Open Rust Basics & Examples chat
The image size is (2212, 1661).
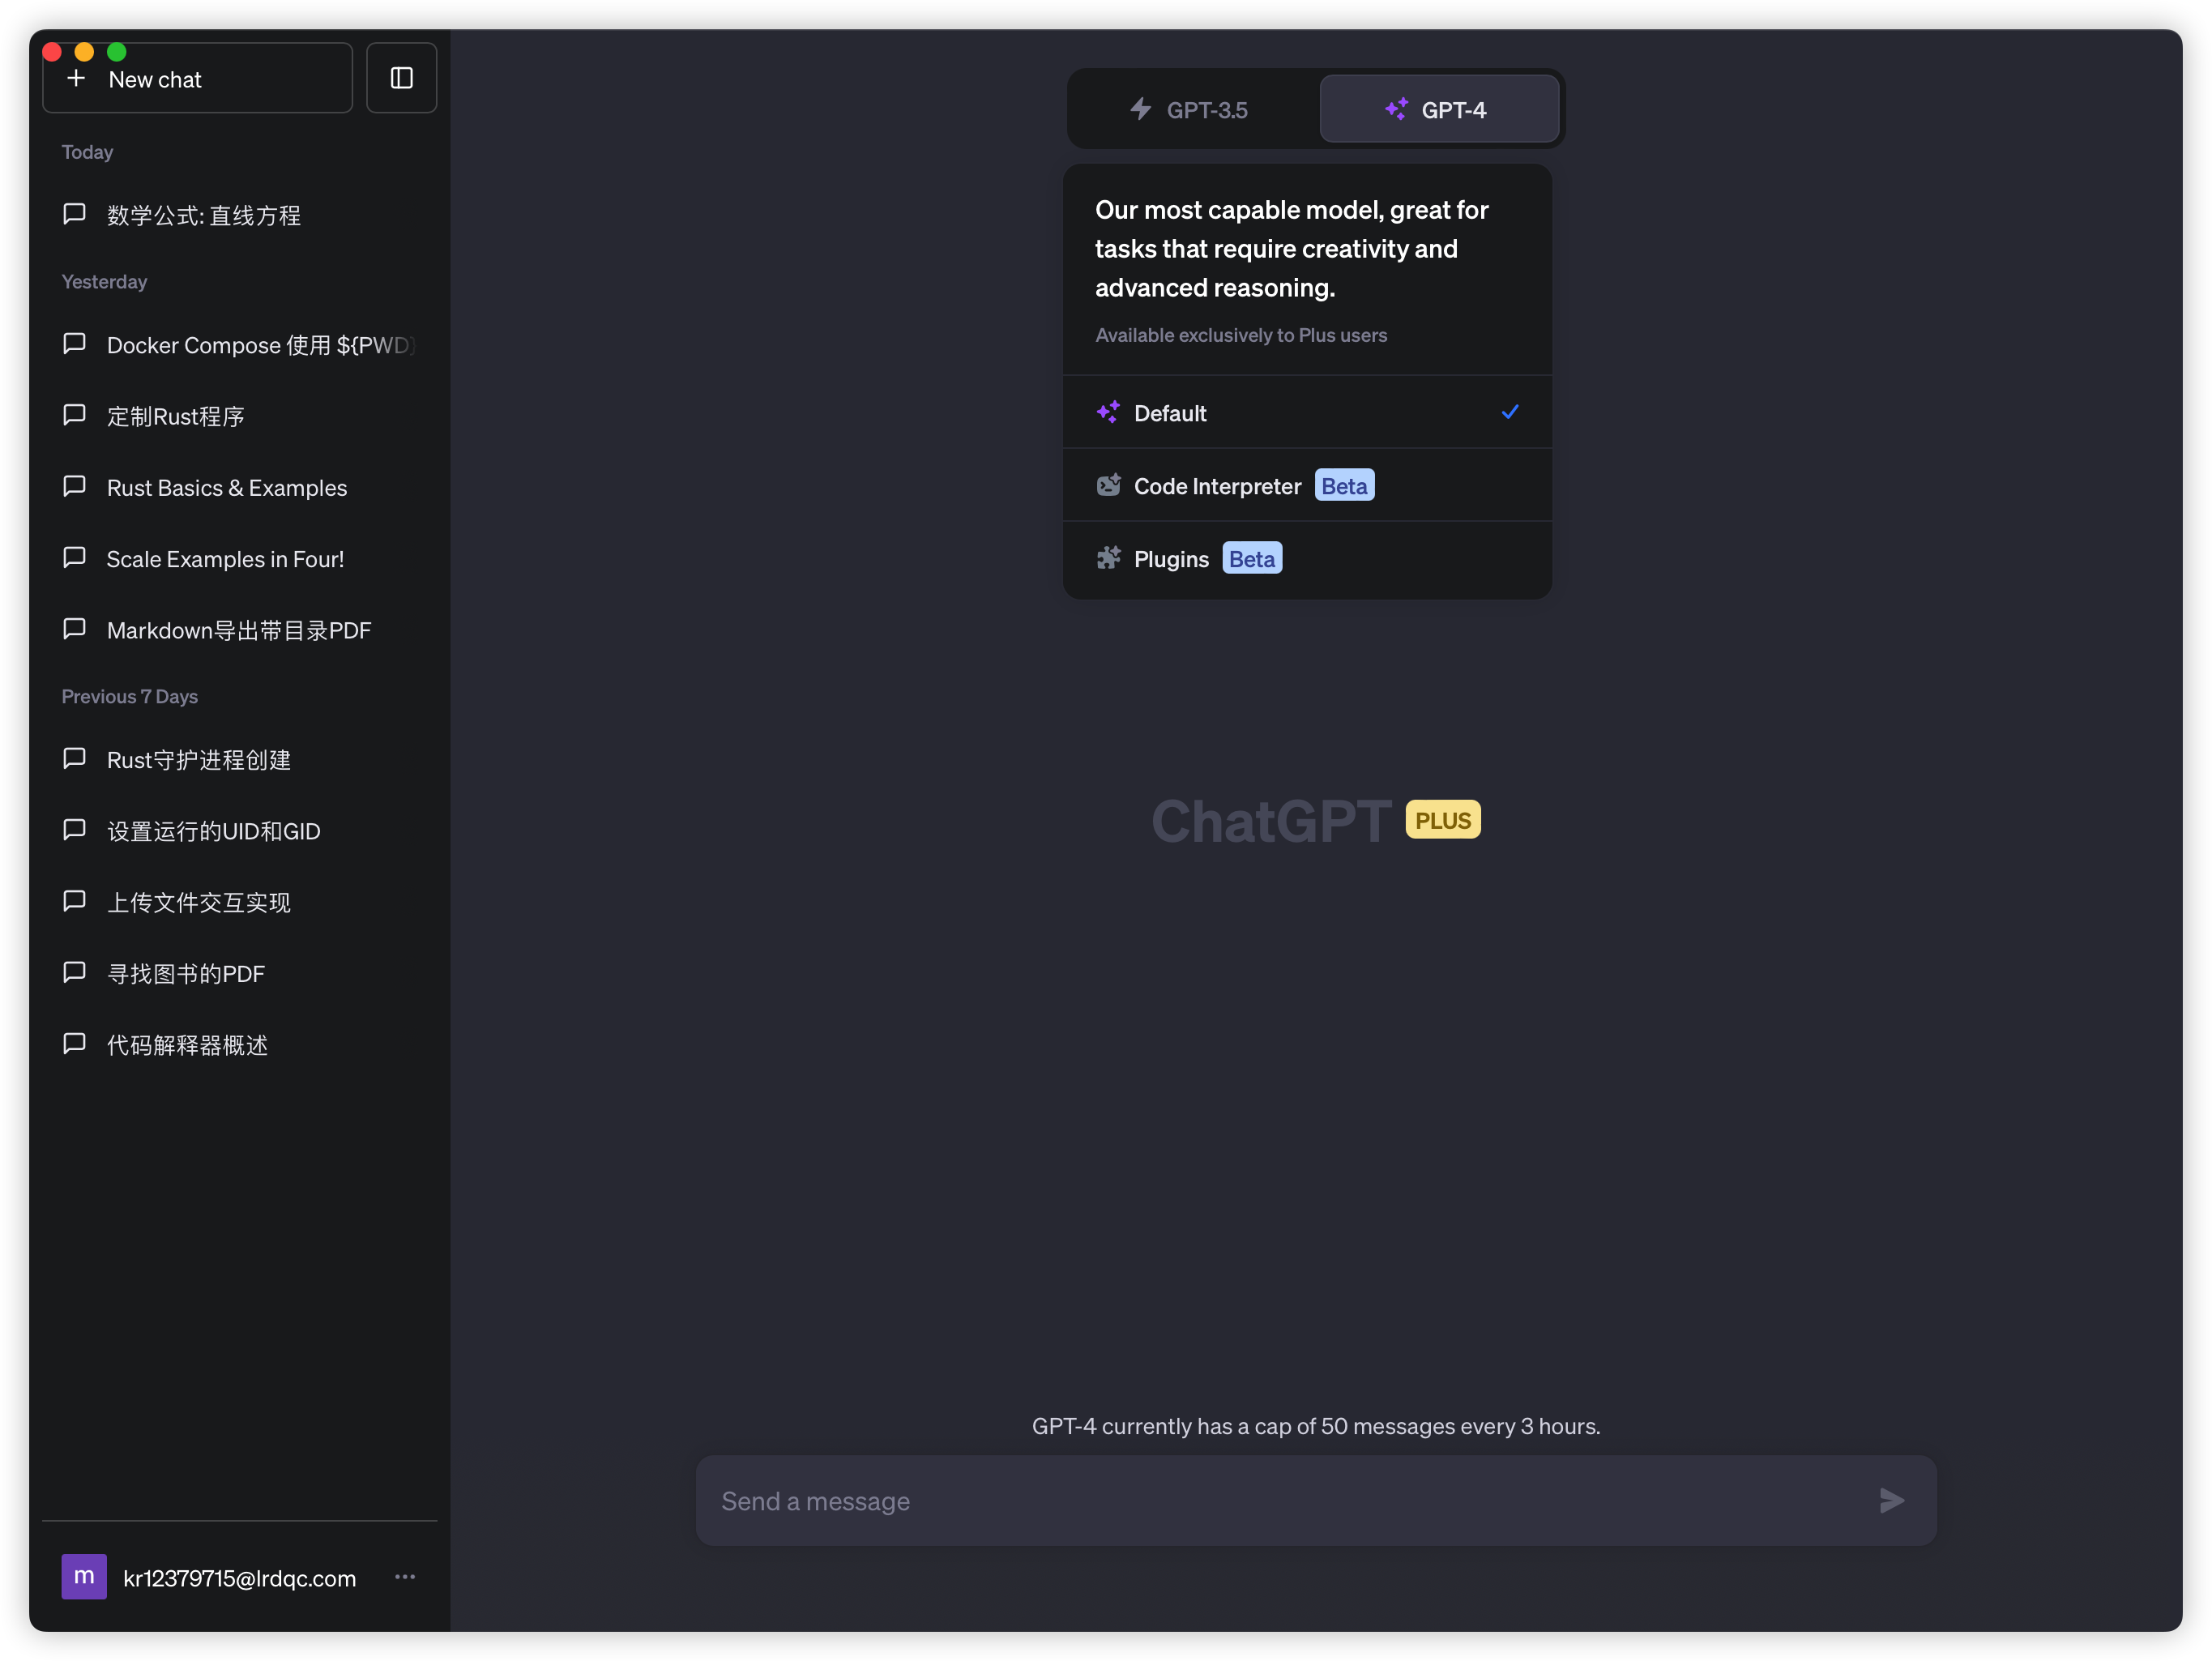pos(240,487)
